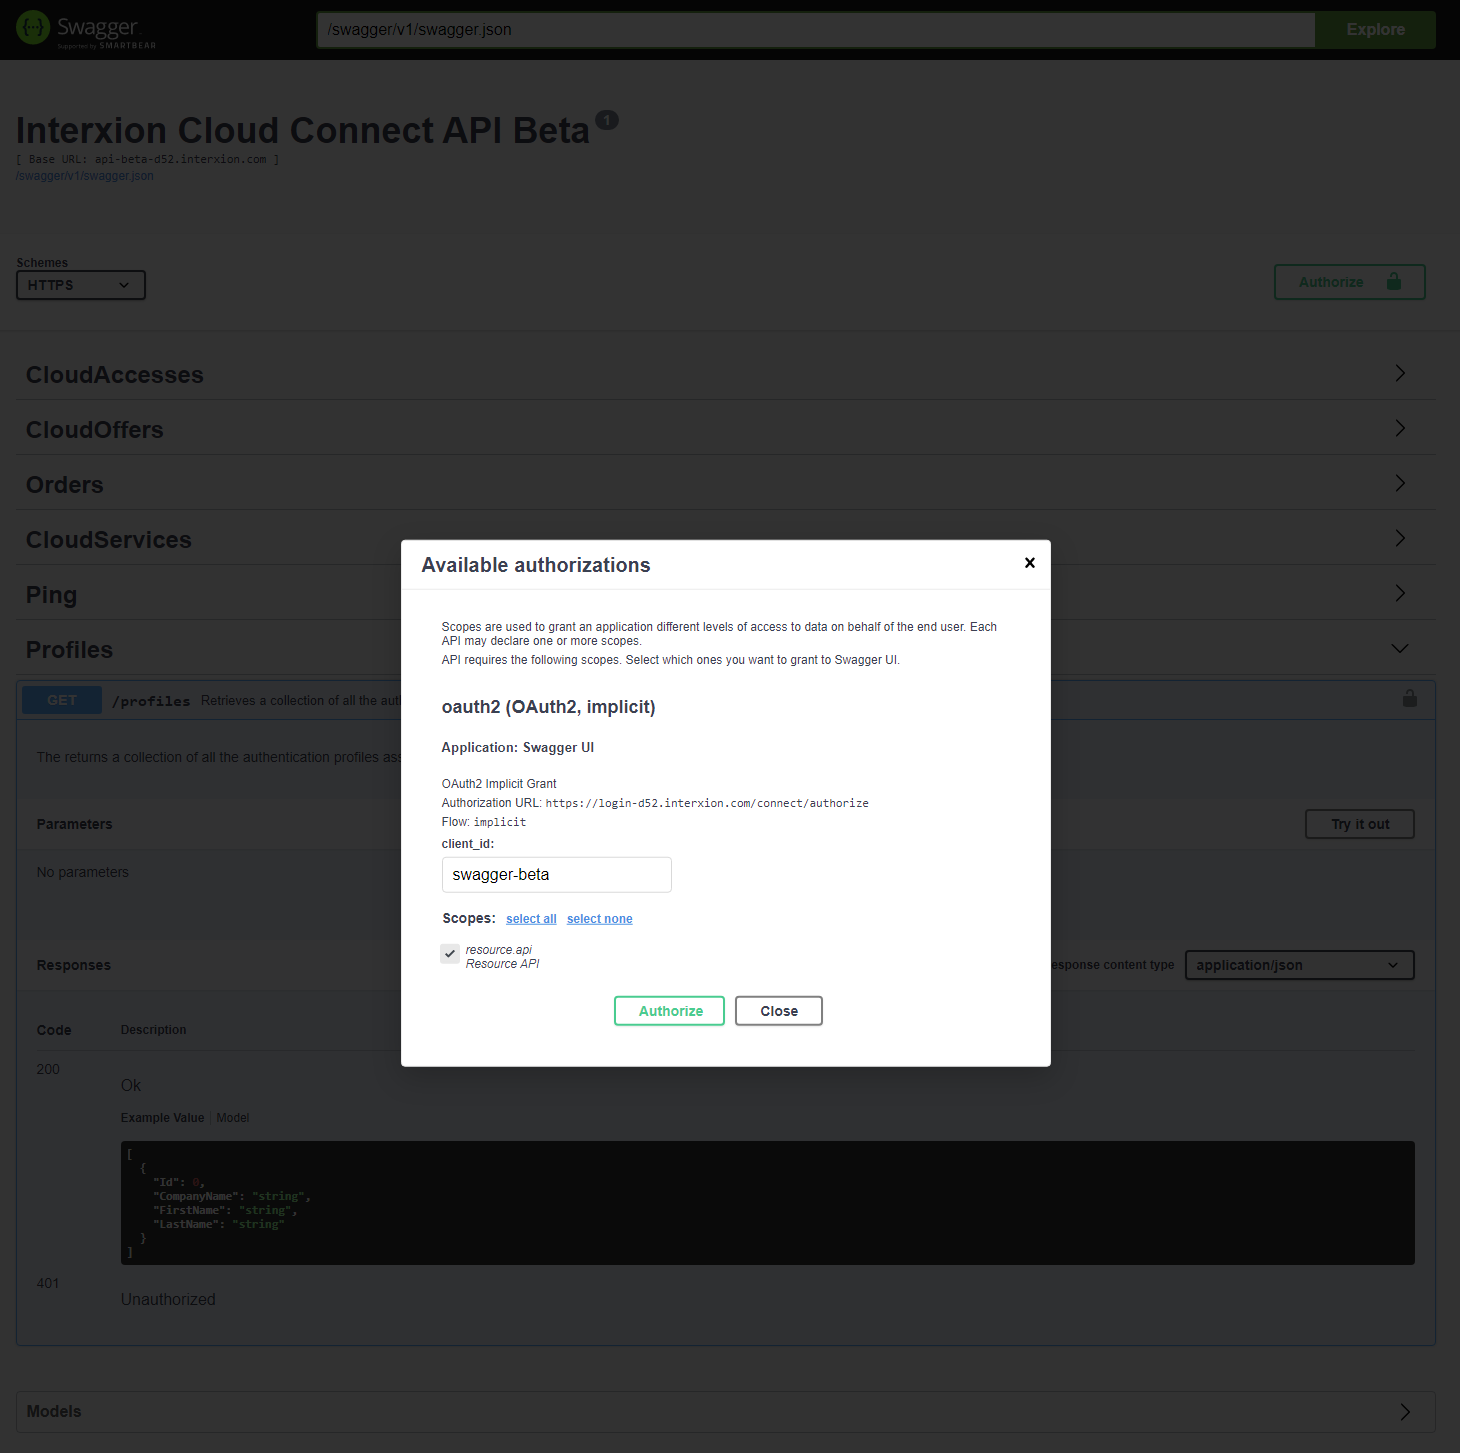This screenshot has height=1453, width=1460.
Task: Expand the CloudOffers section chevron
Action: [x=1400, y=428]
